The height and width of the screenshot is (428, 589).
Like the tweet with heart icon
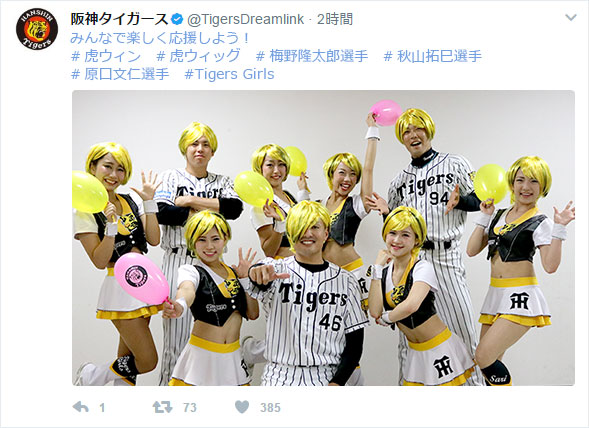click(x=242, y=407)
